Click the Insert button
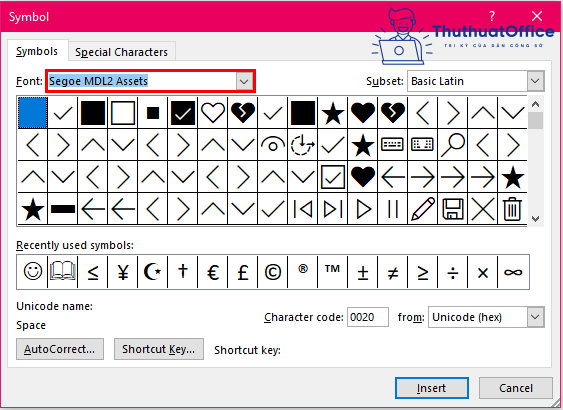563x410 pixels. [x=432, y=388]
